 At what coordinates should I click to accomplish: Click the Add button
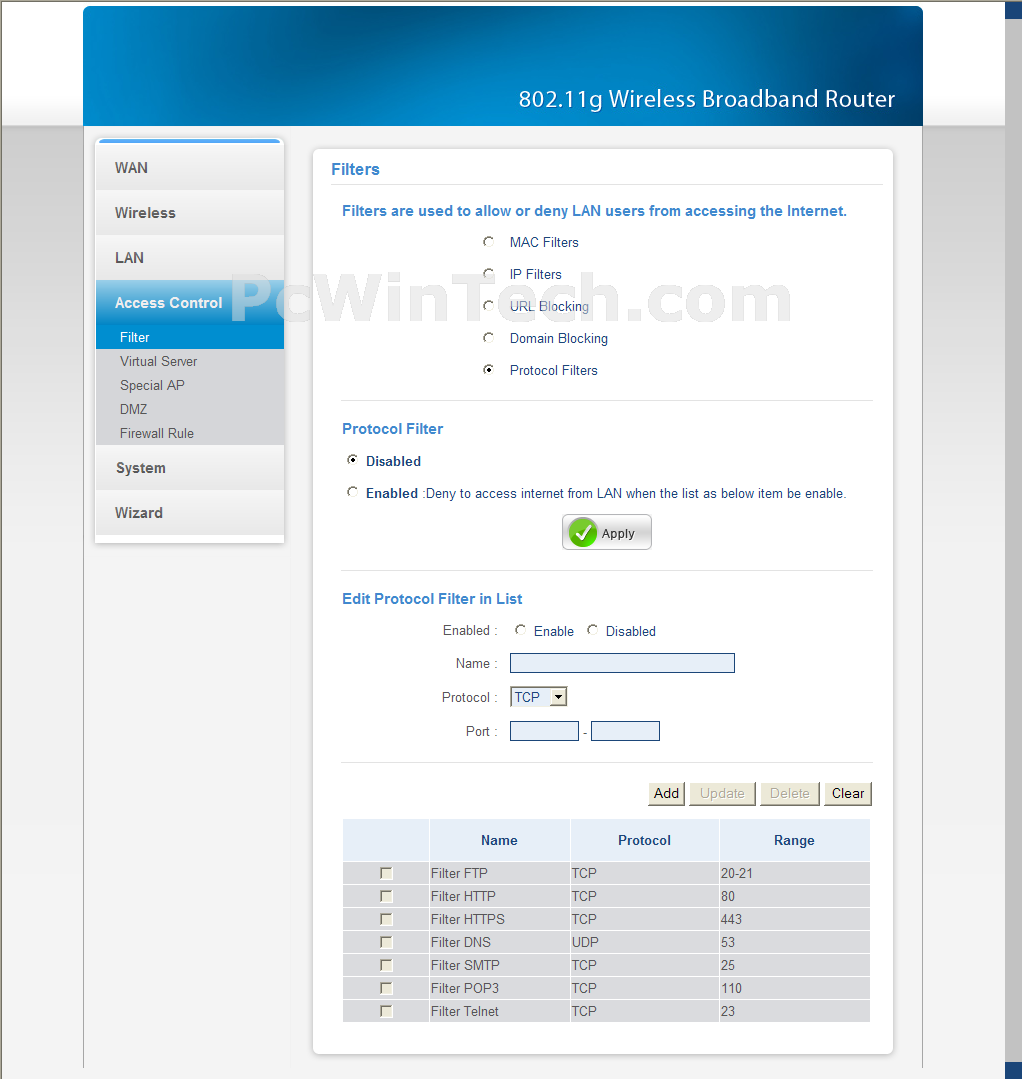click(x=666, y=793)
